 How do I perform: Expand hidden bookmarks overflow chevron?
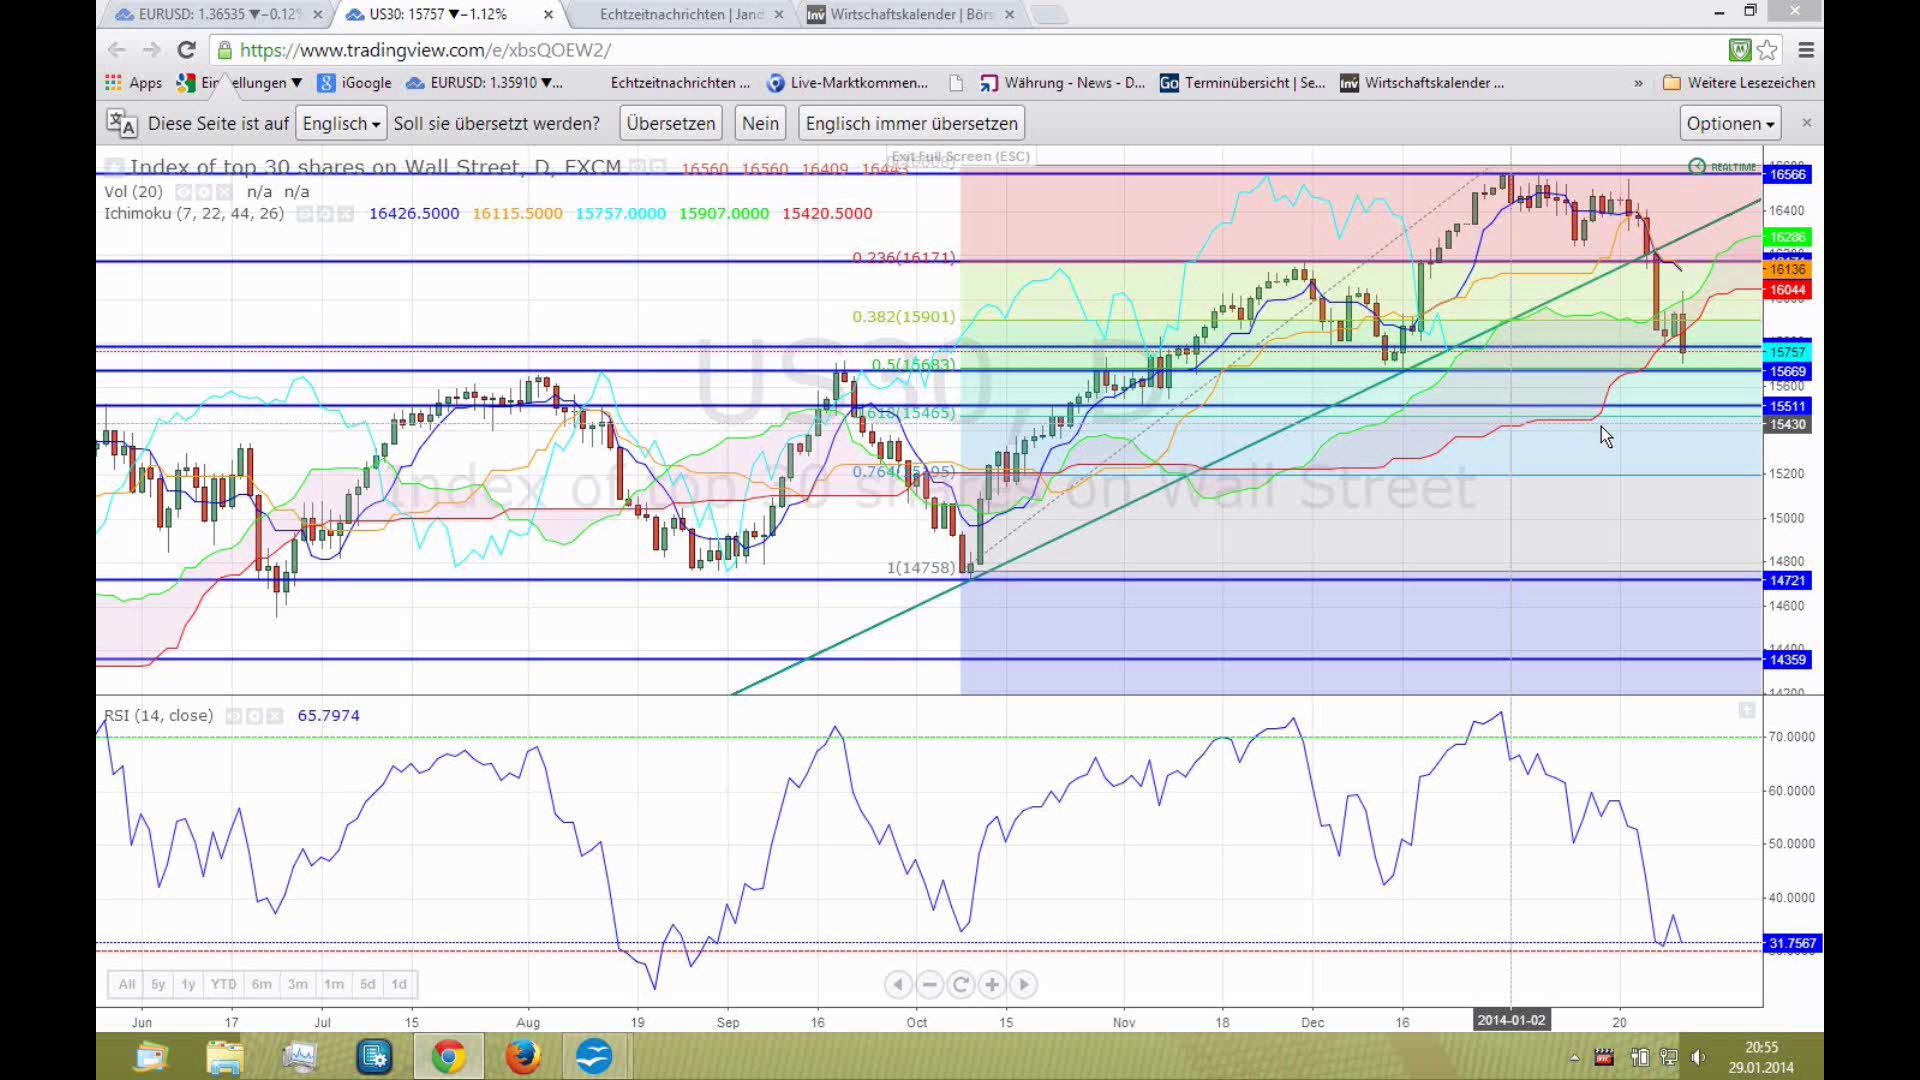point(1638,83)
